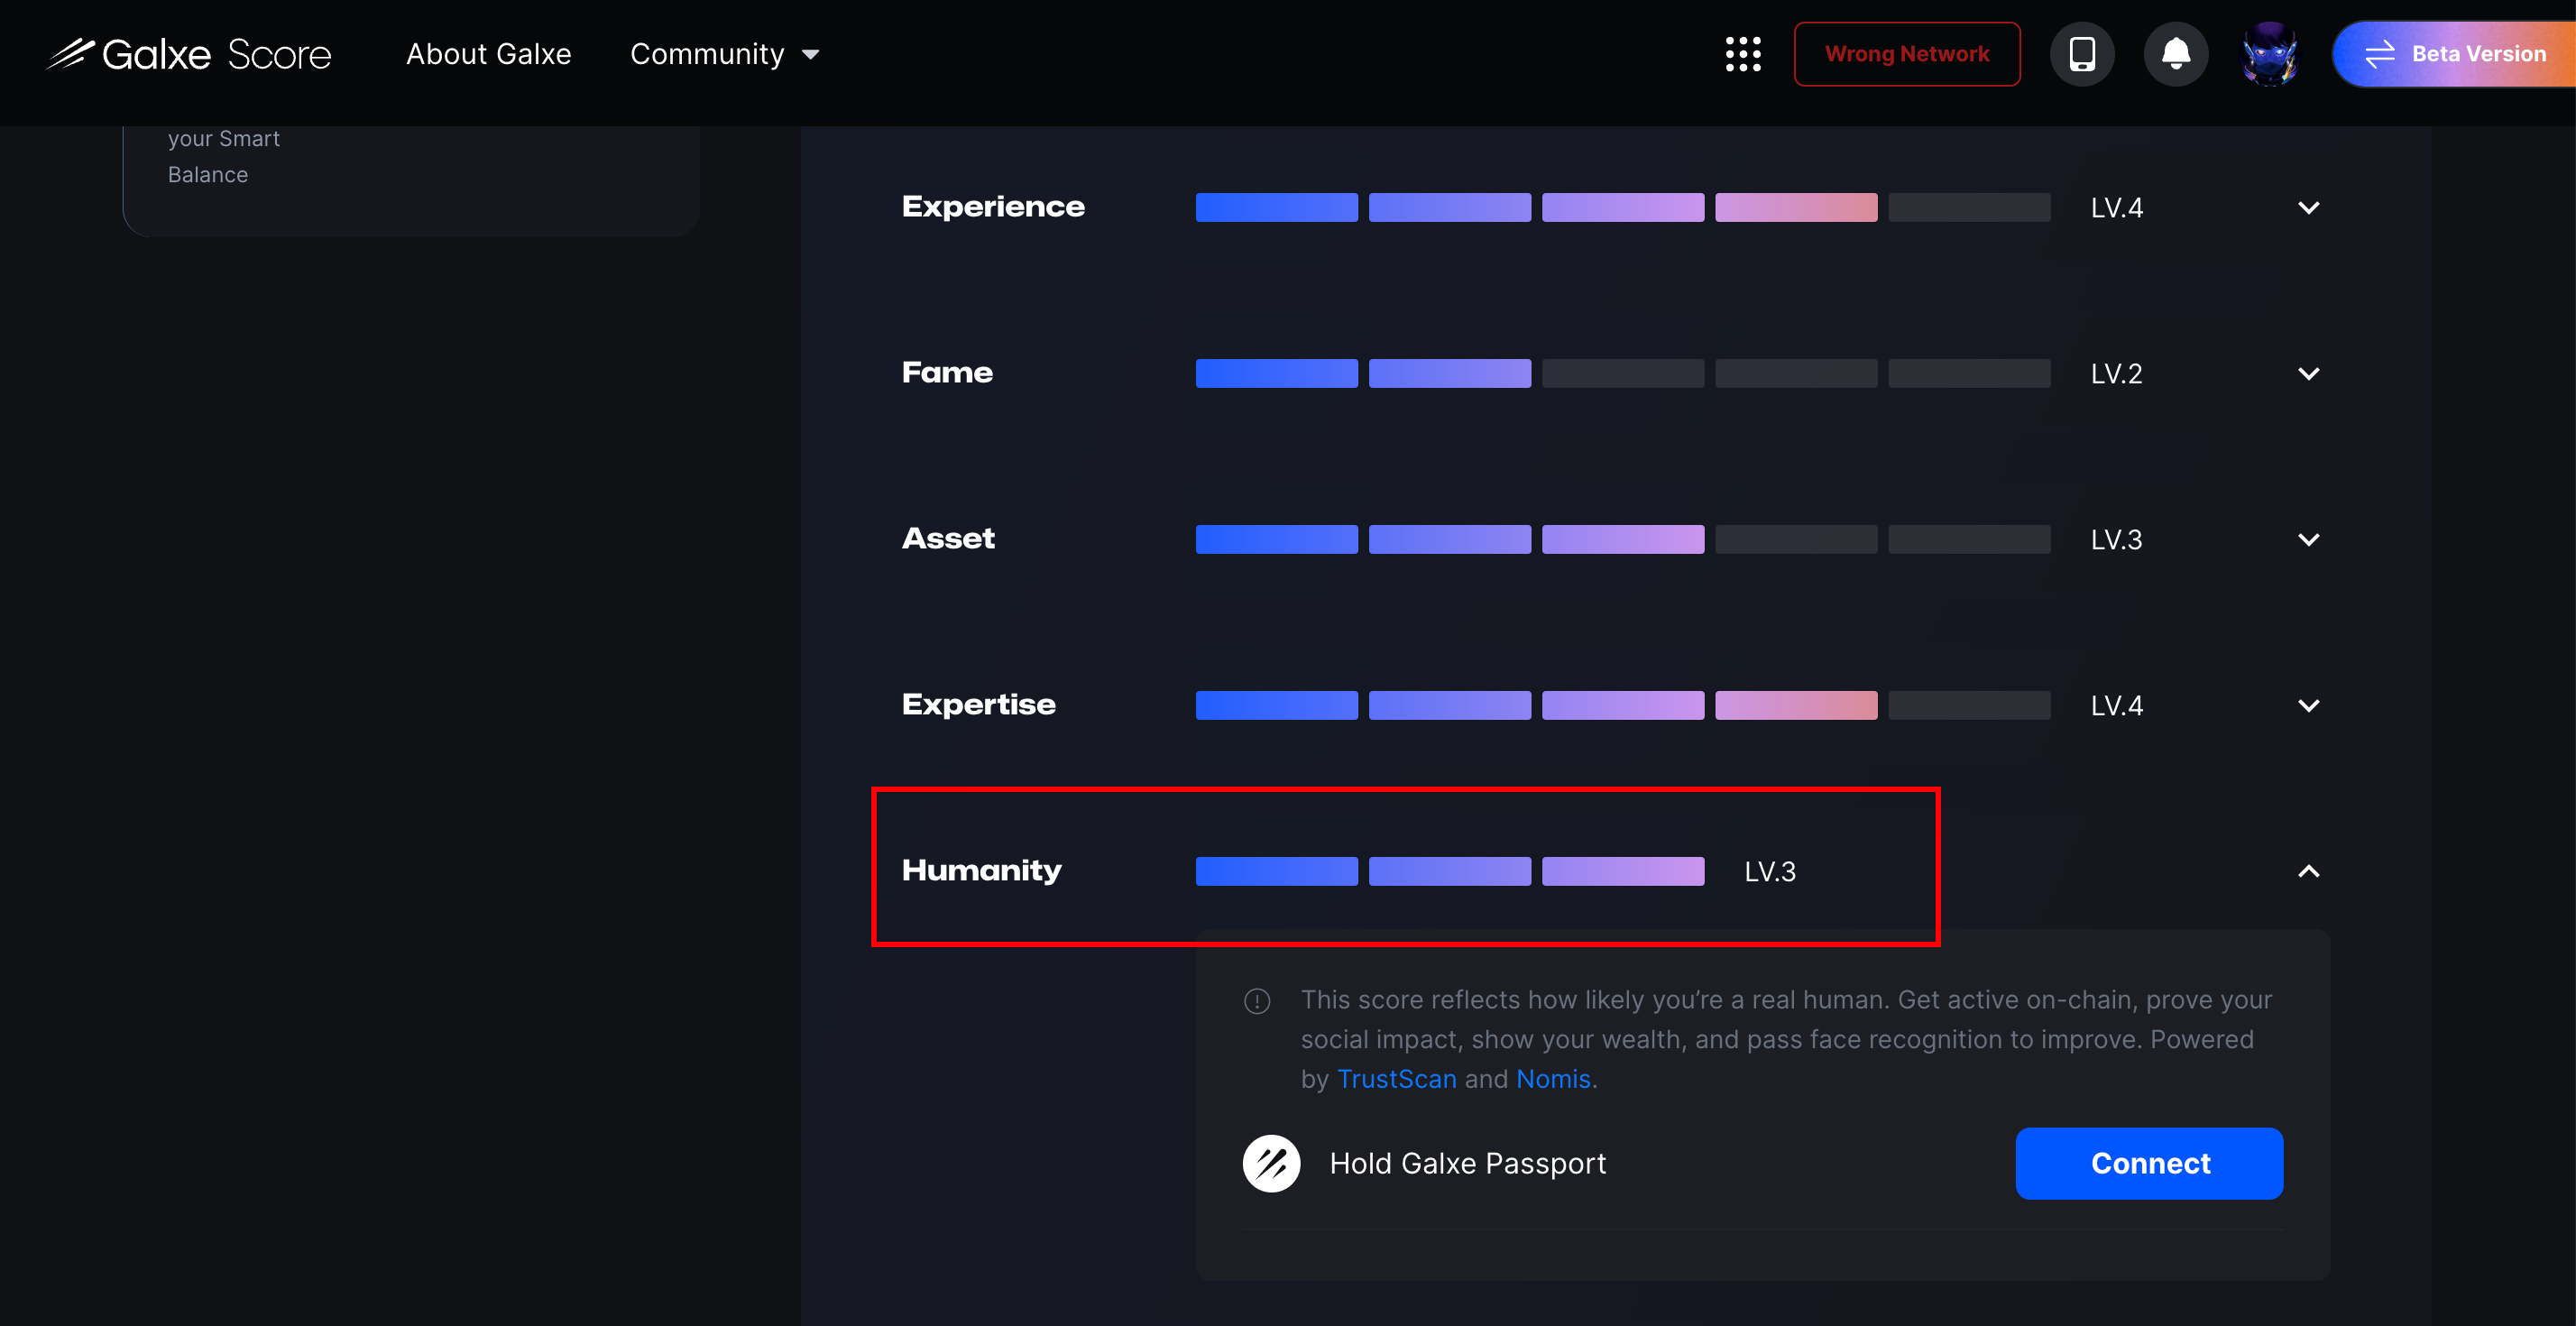
Task: Click the Hold Galxe Passport text
Action: point(1467,1164)
